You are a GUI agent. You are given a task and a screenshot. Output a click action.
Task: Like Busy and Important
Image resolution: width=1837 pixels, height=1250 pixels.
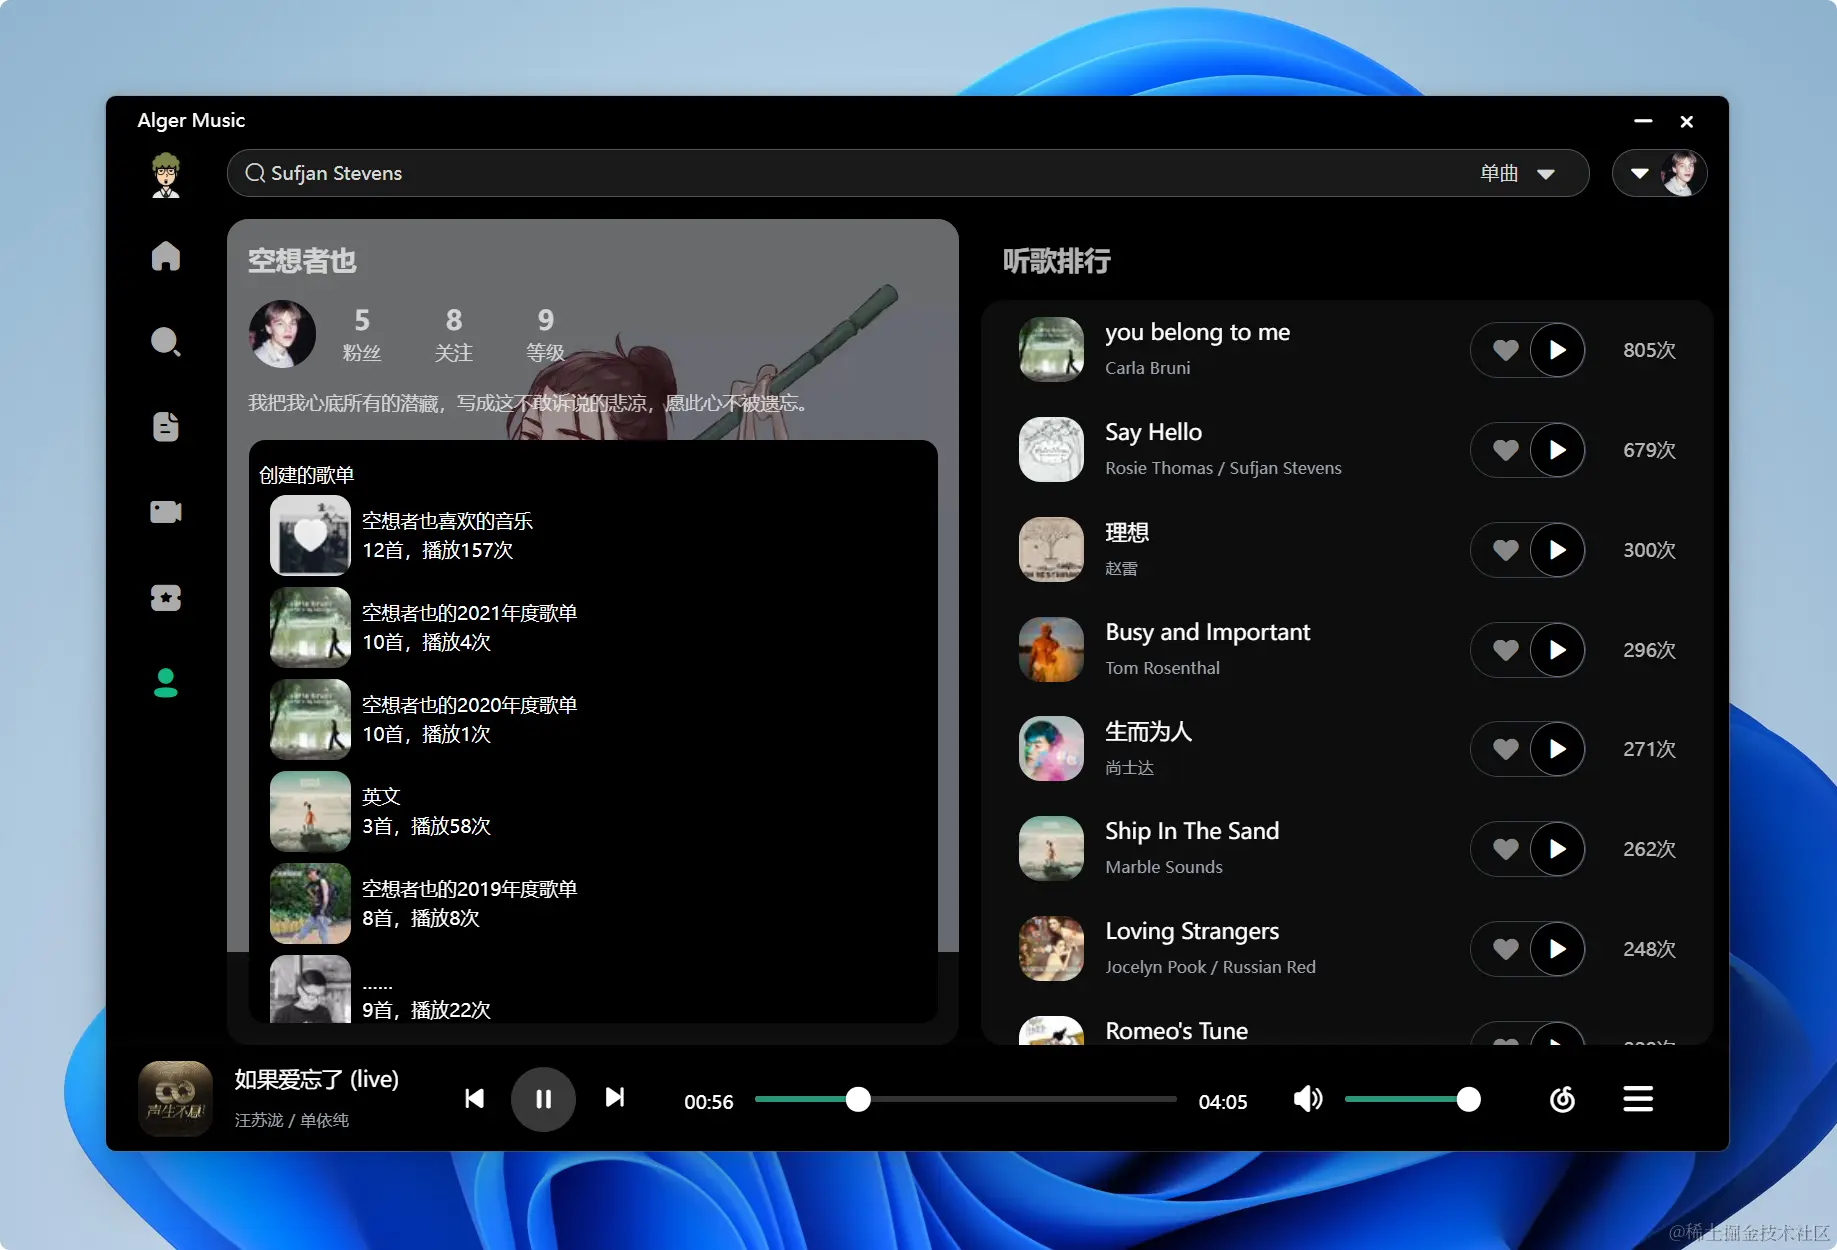pyautogui.click(x=1505, y=650)
